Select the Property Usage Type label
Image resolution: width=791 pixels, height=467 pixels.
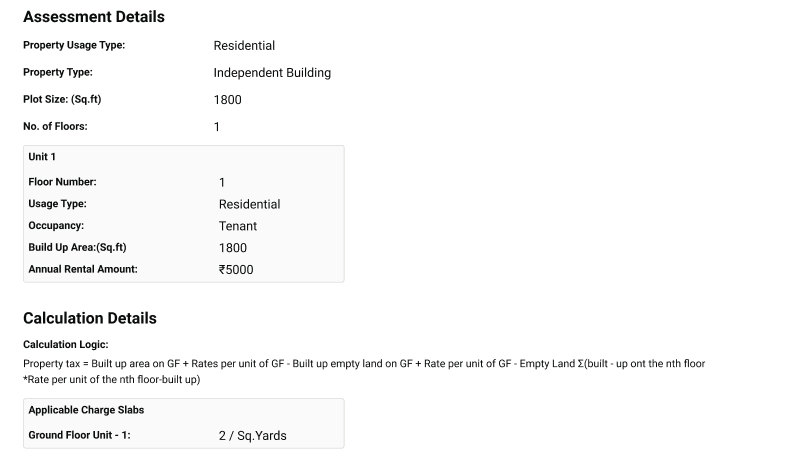coord(74,45)
